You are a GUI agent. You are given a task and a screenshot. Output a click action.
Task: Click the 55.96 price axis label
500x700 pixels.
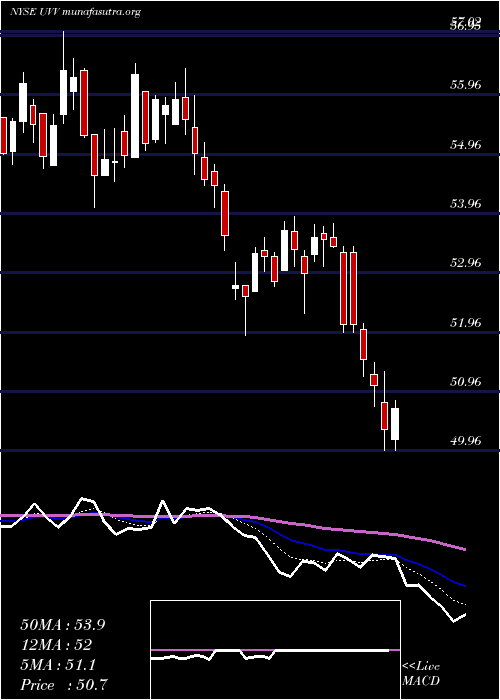pos(465,84)
